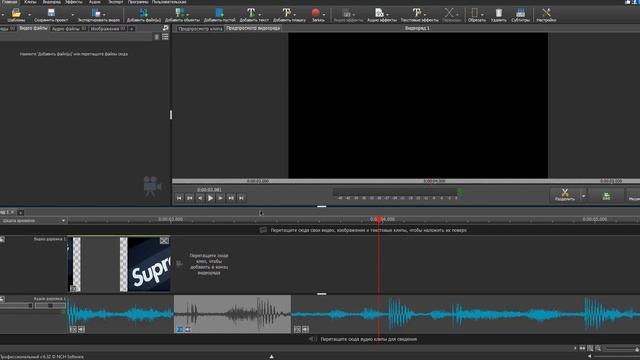This screenshot has height=360, width=640.
Task: Click the play button in preview controls
Action: click(210, 198)
